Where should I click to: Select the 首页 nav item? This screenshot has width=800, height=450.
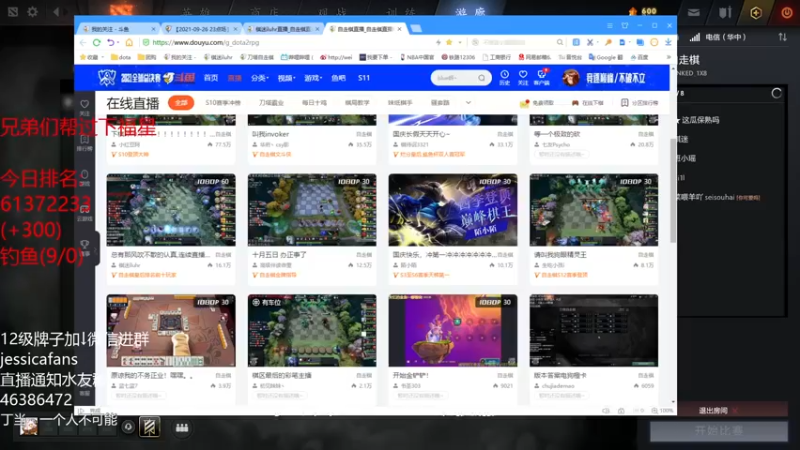pos(211,78)
